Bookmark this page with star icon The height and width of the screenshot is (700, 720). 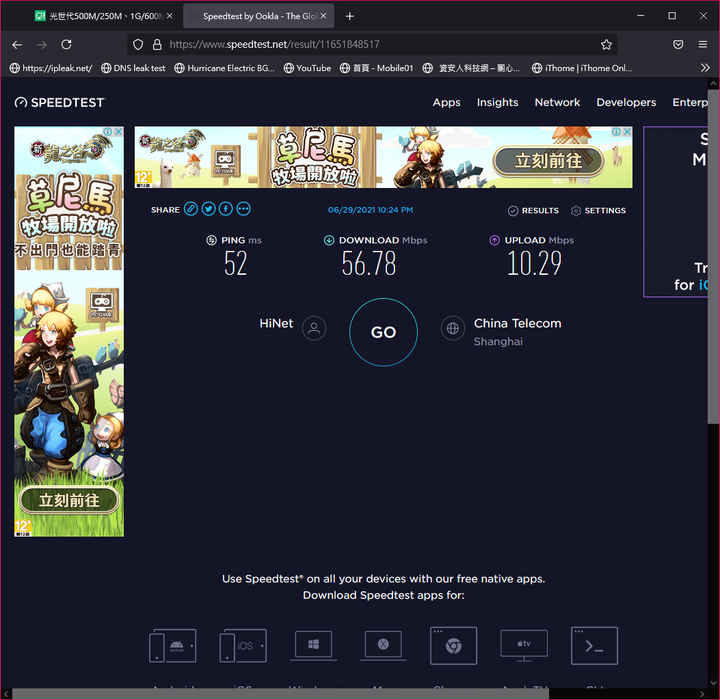(x=606, y=45)
